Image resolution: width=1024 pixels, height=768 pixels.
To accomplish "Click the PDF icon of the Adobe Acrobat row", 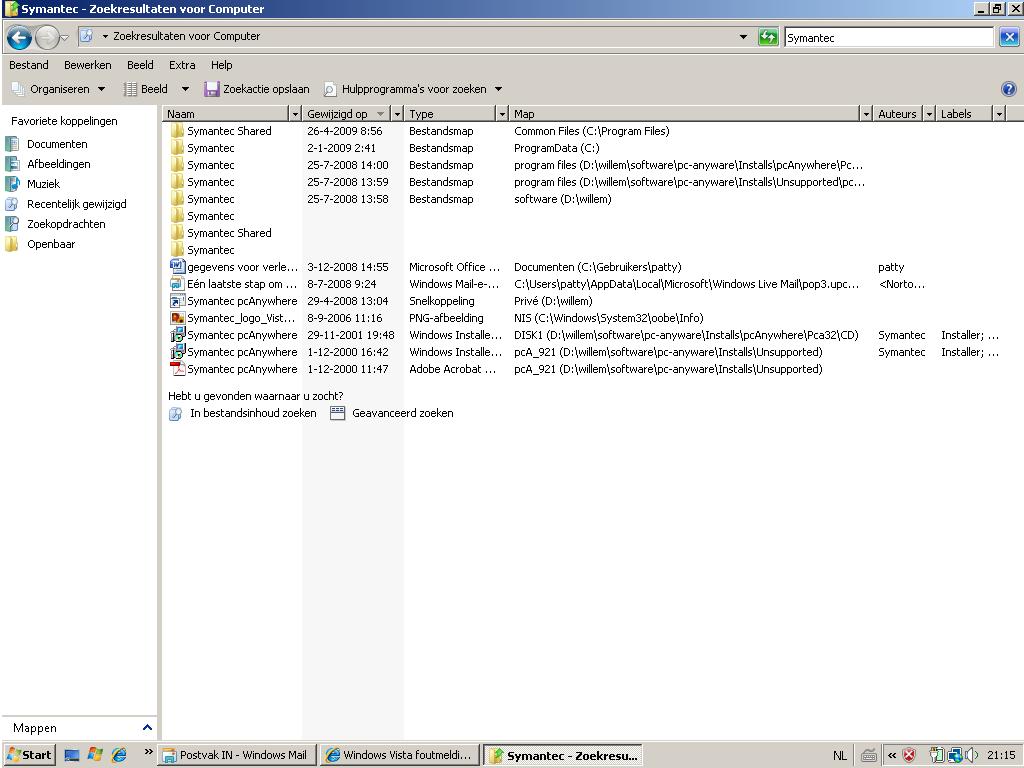I will pos(177,368).
